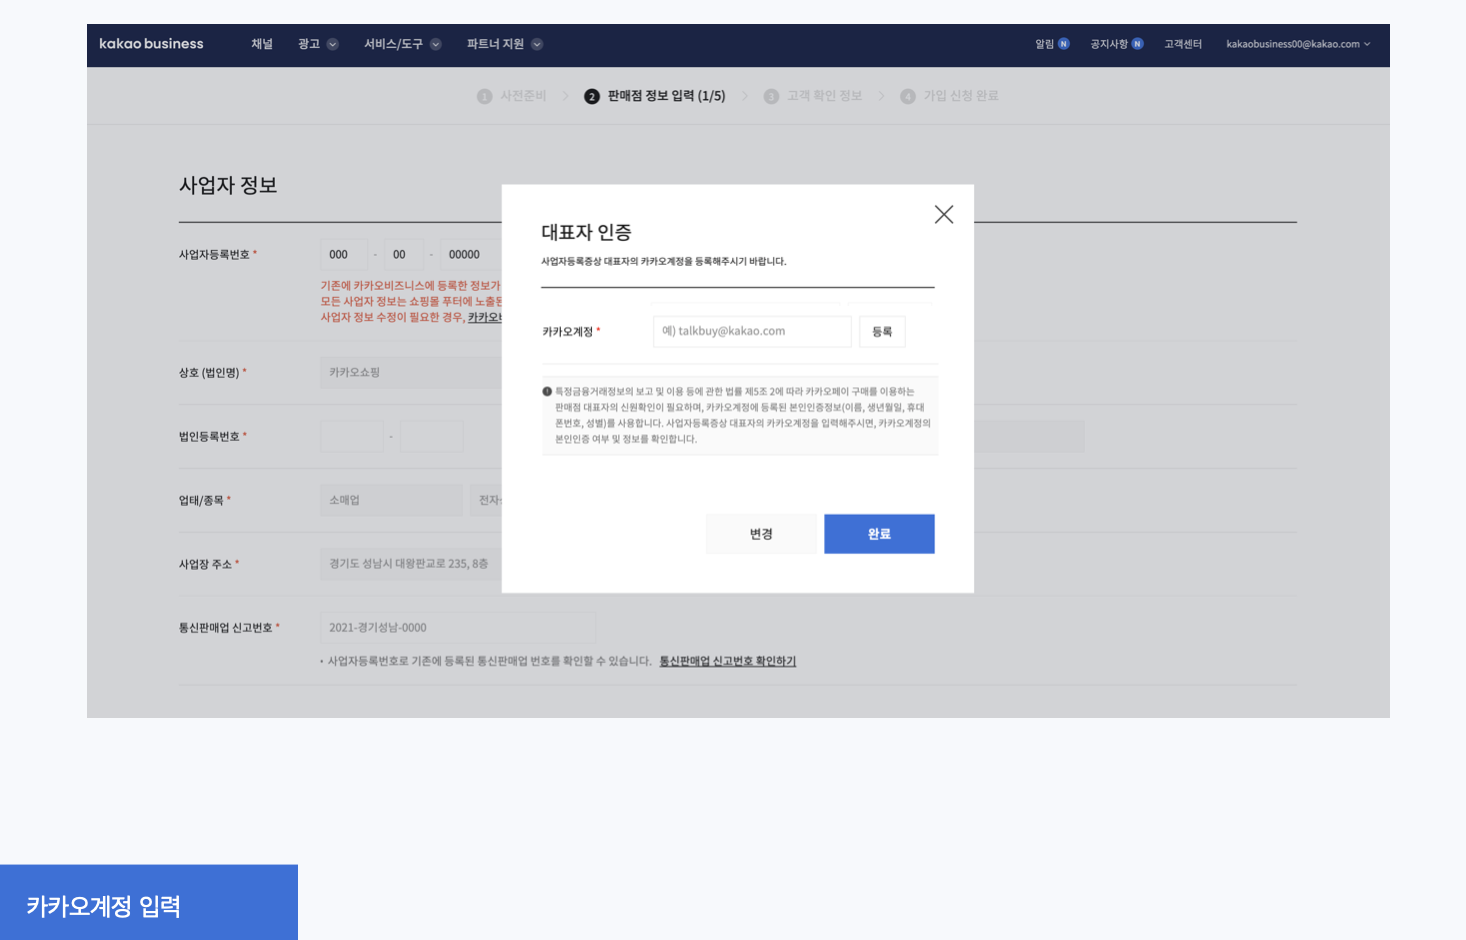Click the 상호 (법인명) field
This screenshot has height=940, width=1466.
click(x=411, y=372)
